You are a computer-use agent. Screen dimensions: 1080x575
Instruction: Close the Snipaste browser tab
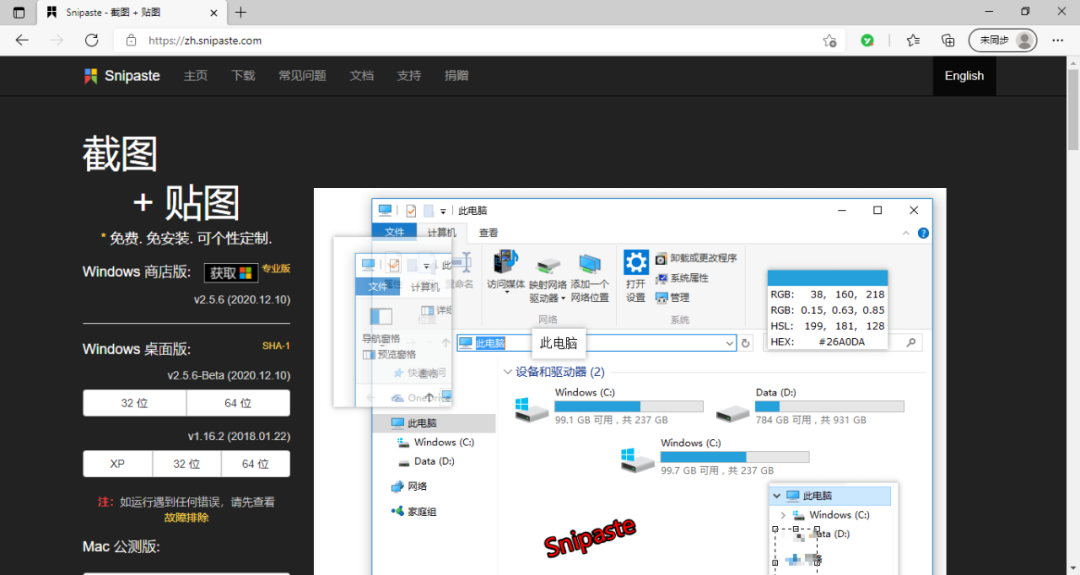point(214,12)
